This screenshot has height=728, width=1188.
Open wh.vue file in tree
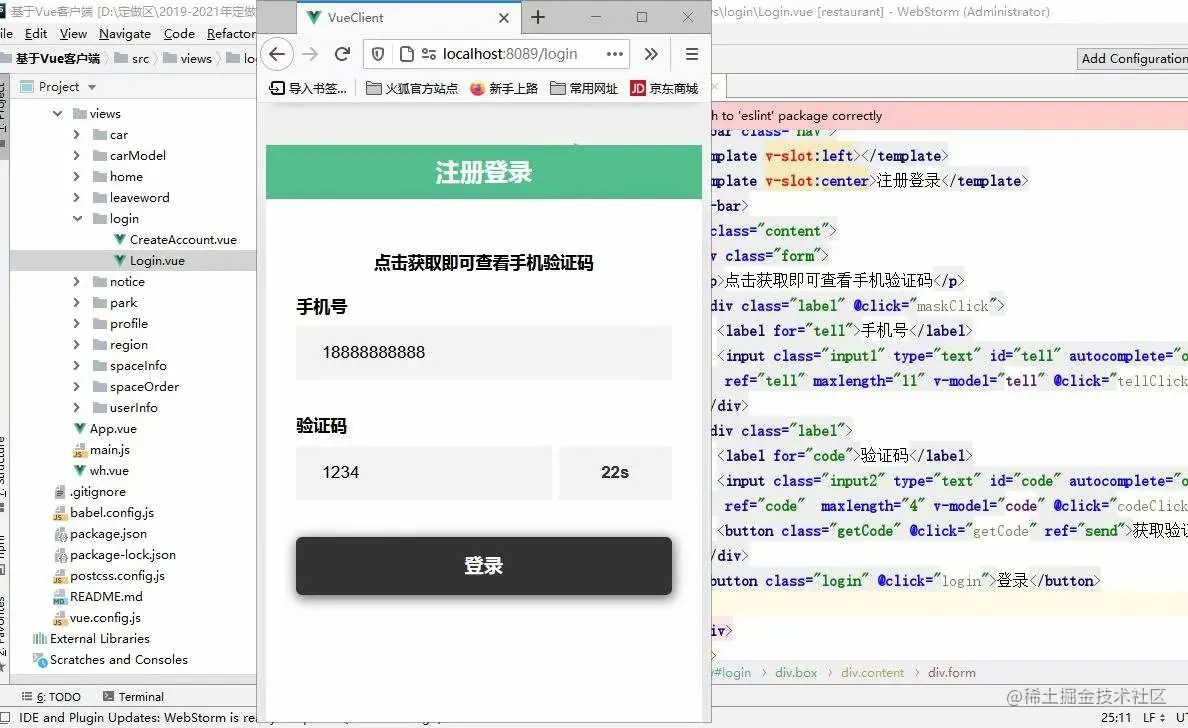(x=102, y=470)
